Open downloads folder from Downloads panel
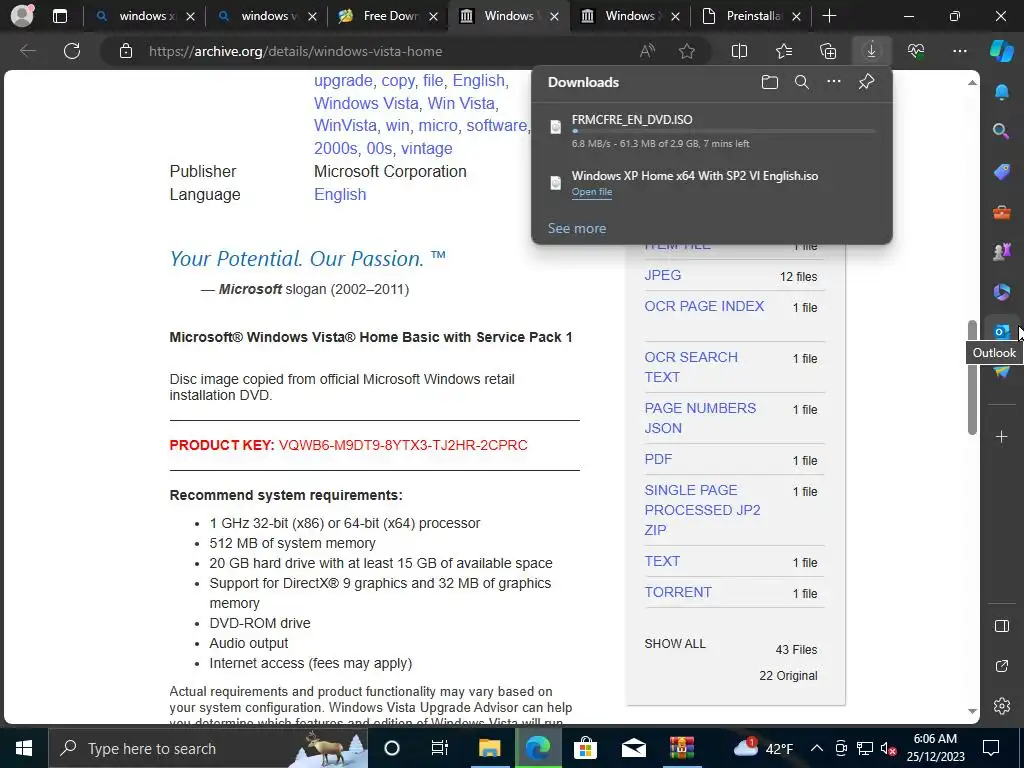The height and width of the screenshot is (768, 1024). pos(770,82)
